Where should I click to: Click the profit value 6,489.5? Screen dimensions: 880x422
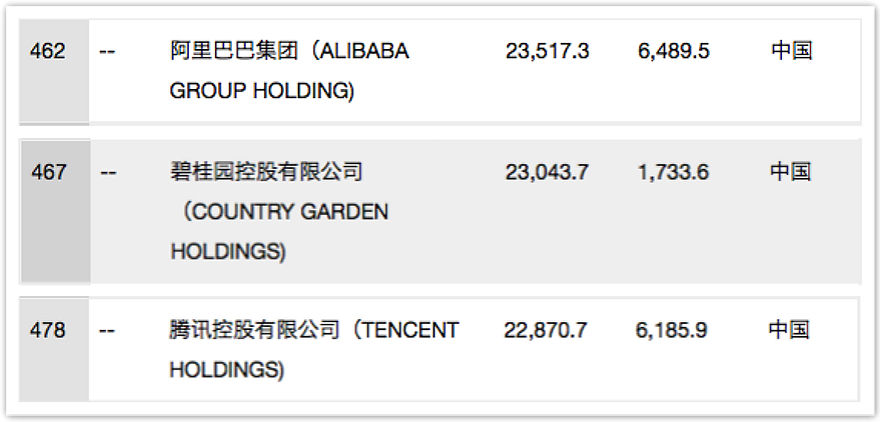[674, 51]
